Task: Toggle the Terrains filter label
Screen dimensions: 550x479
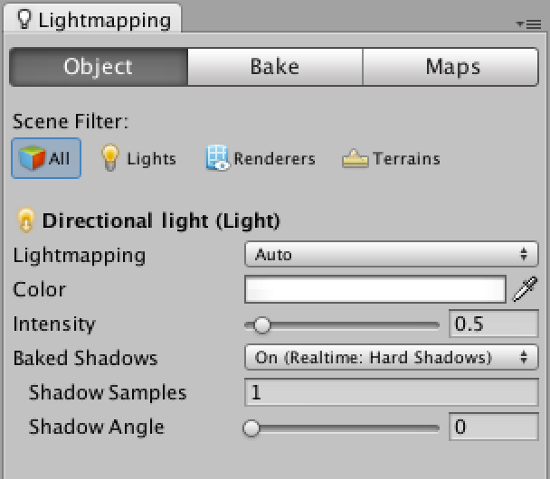Action: [407, 158]
